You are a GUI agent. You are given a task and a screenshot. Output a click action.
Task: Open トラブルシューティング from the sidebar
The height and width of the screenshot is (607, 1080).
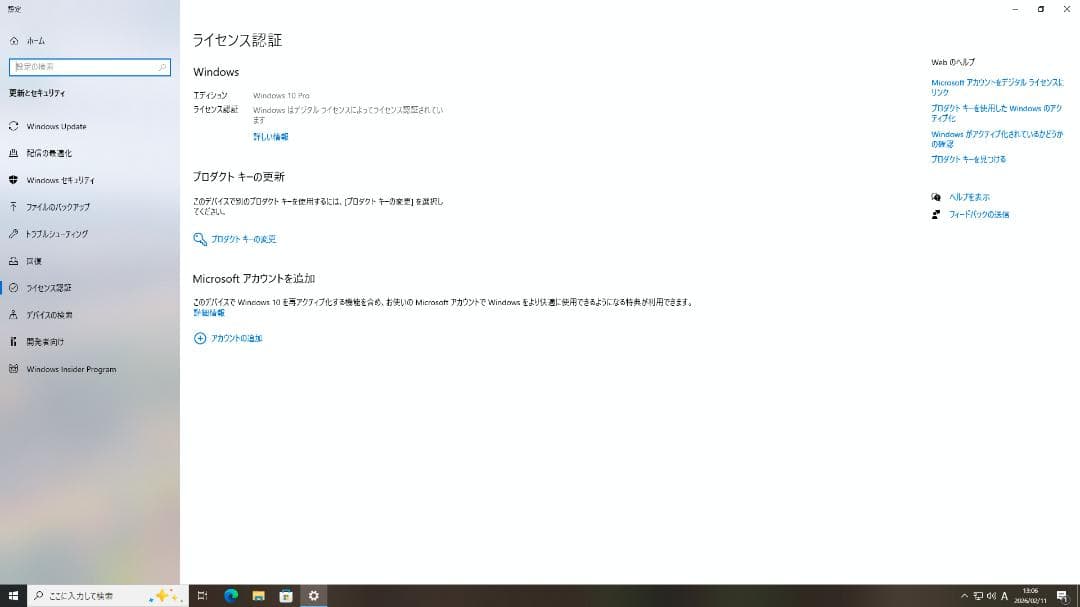point(63,234)
